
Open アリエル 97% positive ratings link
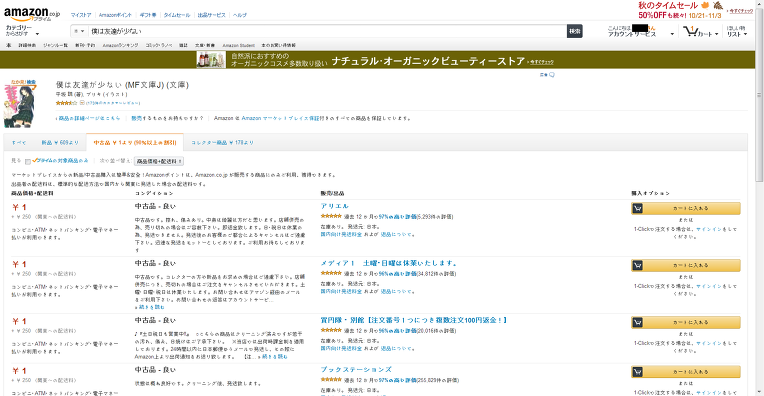pos(398,217)
